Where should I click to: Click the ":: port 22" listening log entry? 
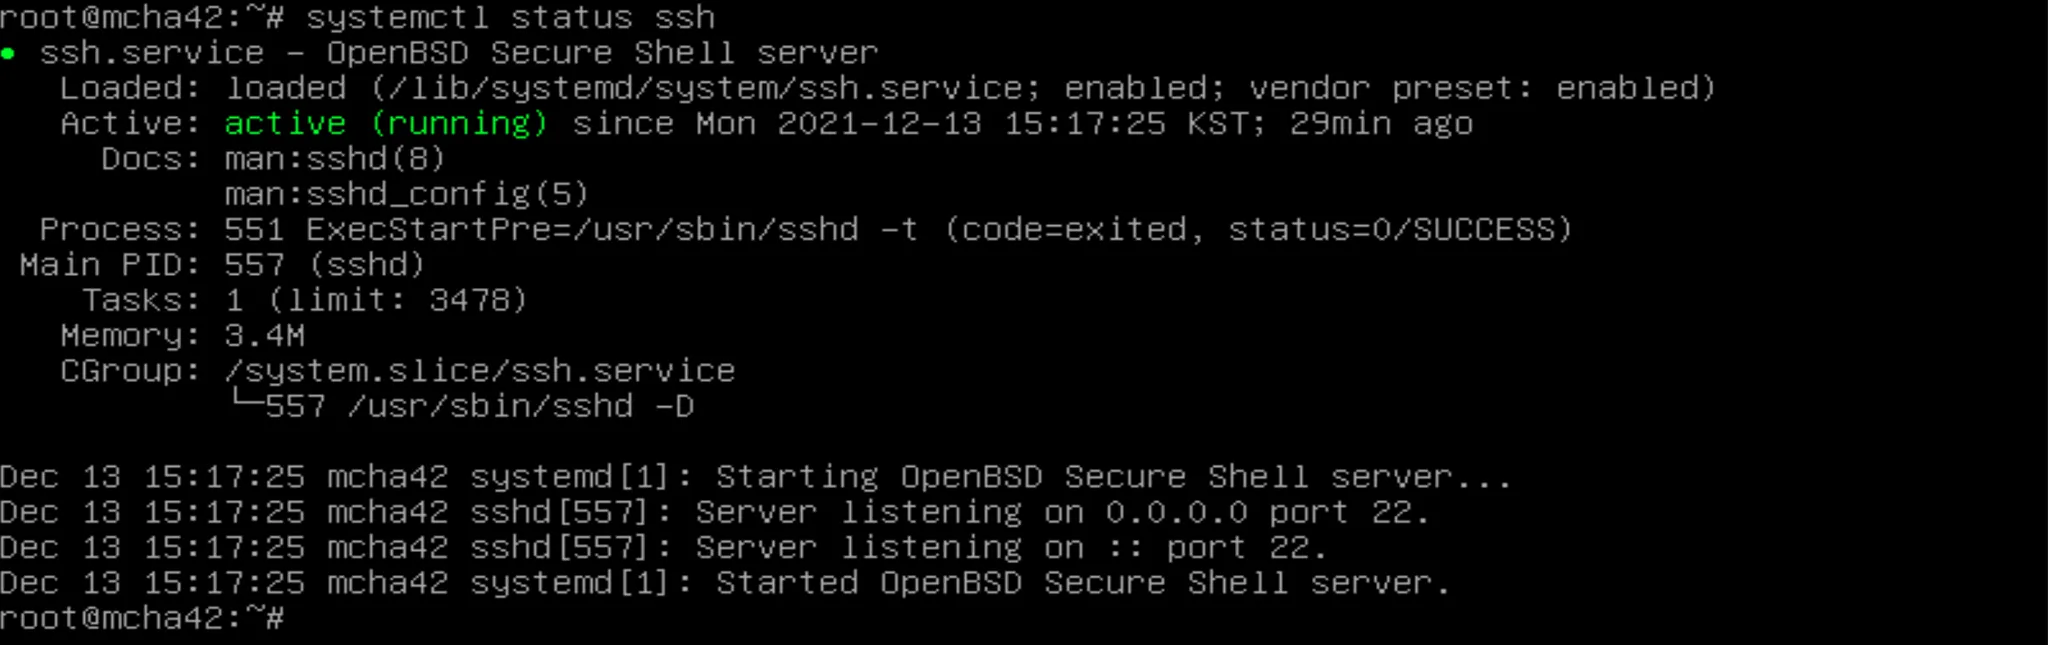point(1216,548)
